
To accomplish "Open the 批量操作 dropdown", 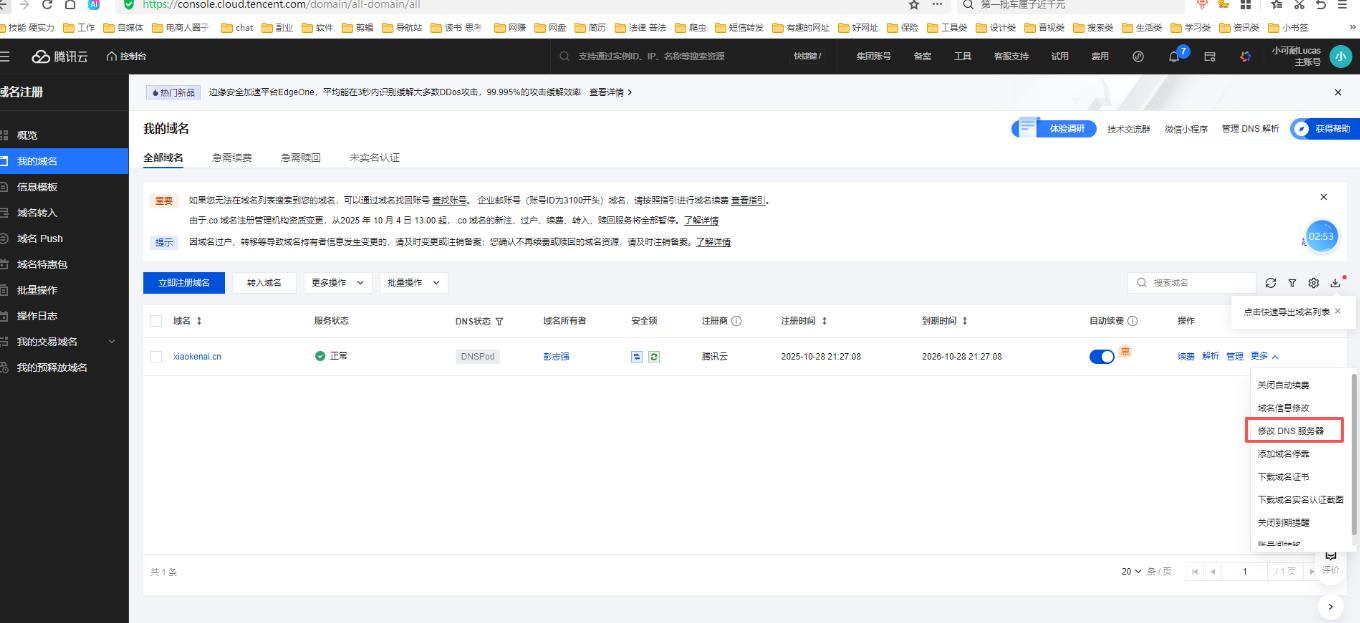I will [413, 283].
